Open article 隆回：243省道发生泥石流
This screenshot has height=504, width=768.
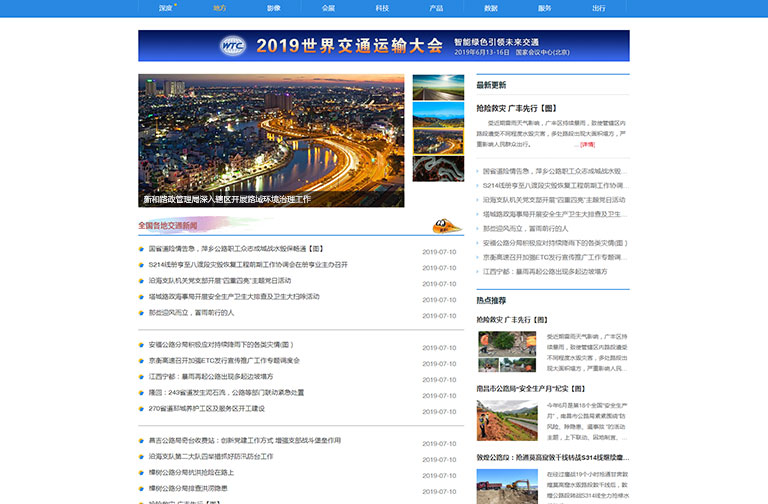[x=226, y=392]
